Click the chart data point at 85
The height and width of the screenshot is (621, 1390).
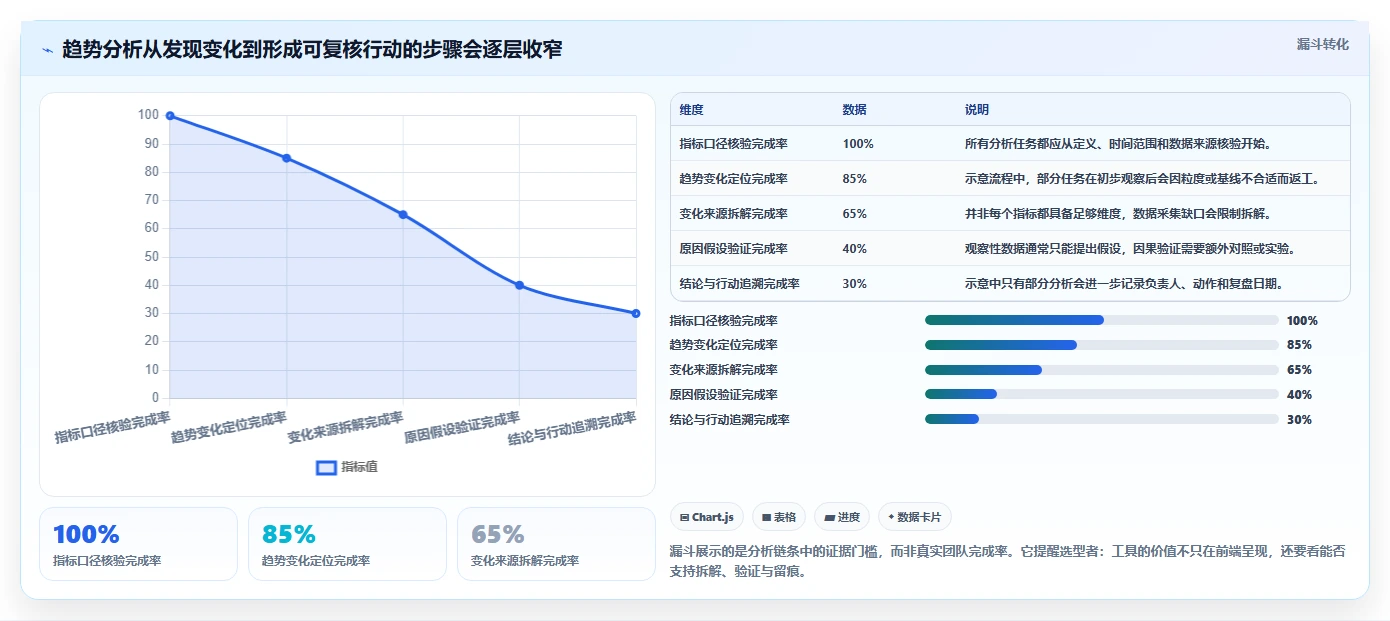pyautogui.click(x=286, y=158)
